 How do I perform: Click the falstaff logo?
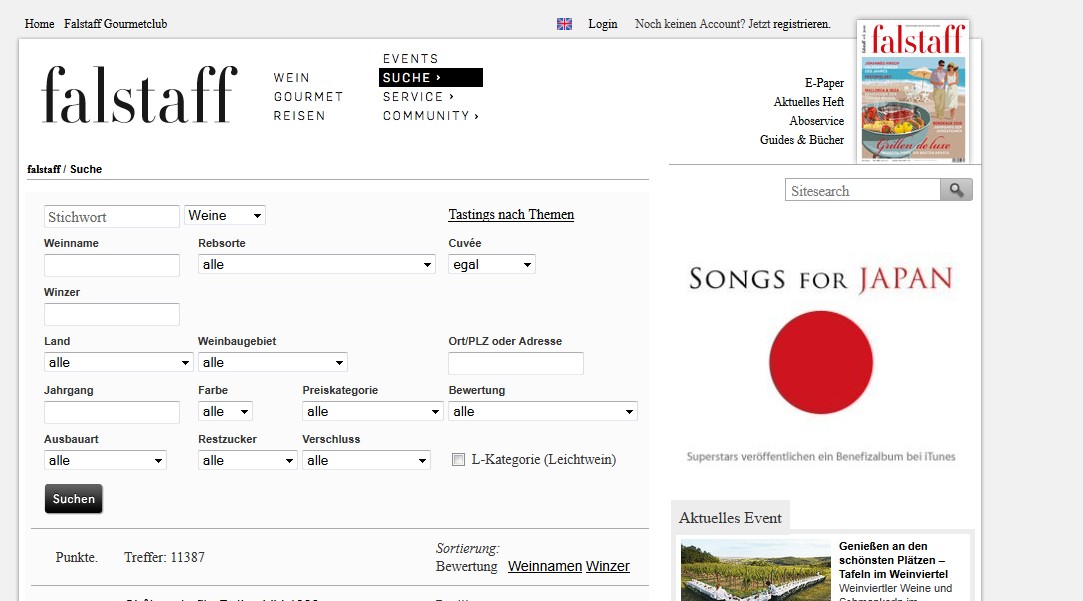(139, 95)
